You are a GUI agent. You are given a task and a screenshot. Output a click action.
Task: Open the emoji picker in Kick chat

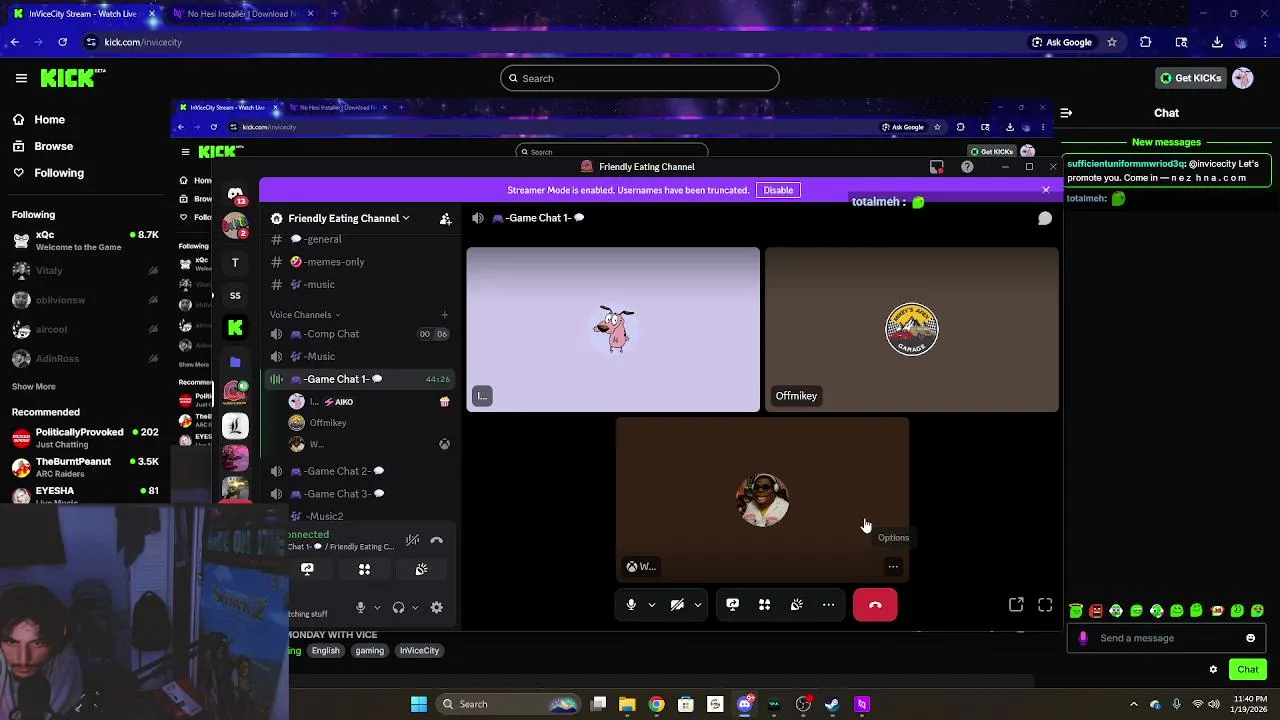click(1250, 638)
